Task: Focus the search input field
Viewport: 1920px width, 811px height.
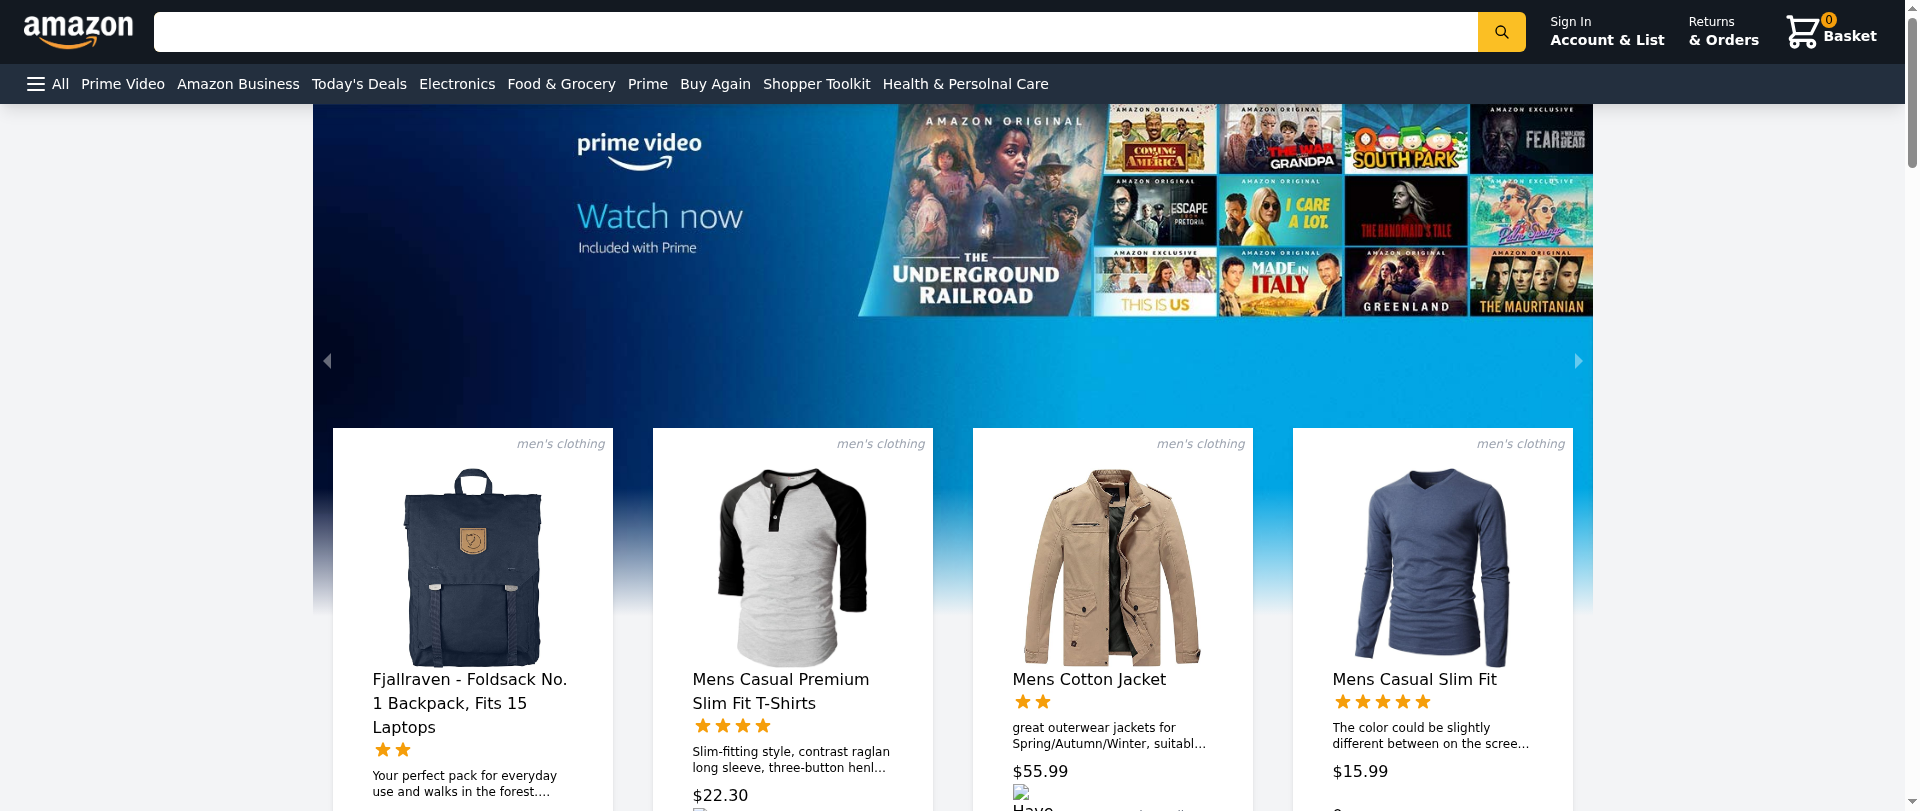Action: 815,32
